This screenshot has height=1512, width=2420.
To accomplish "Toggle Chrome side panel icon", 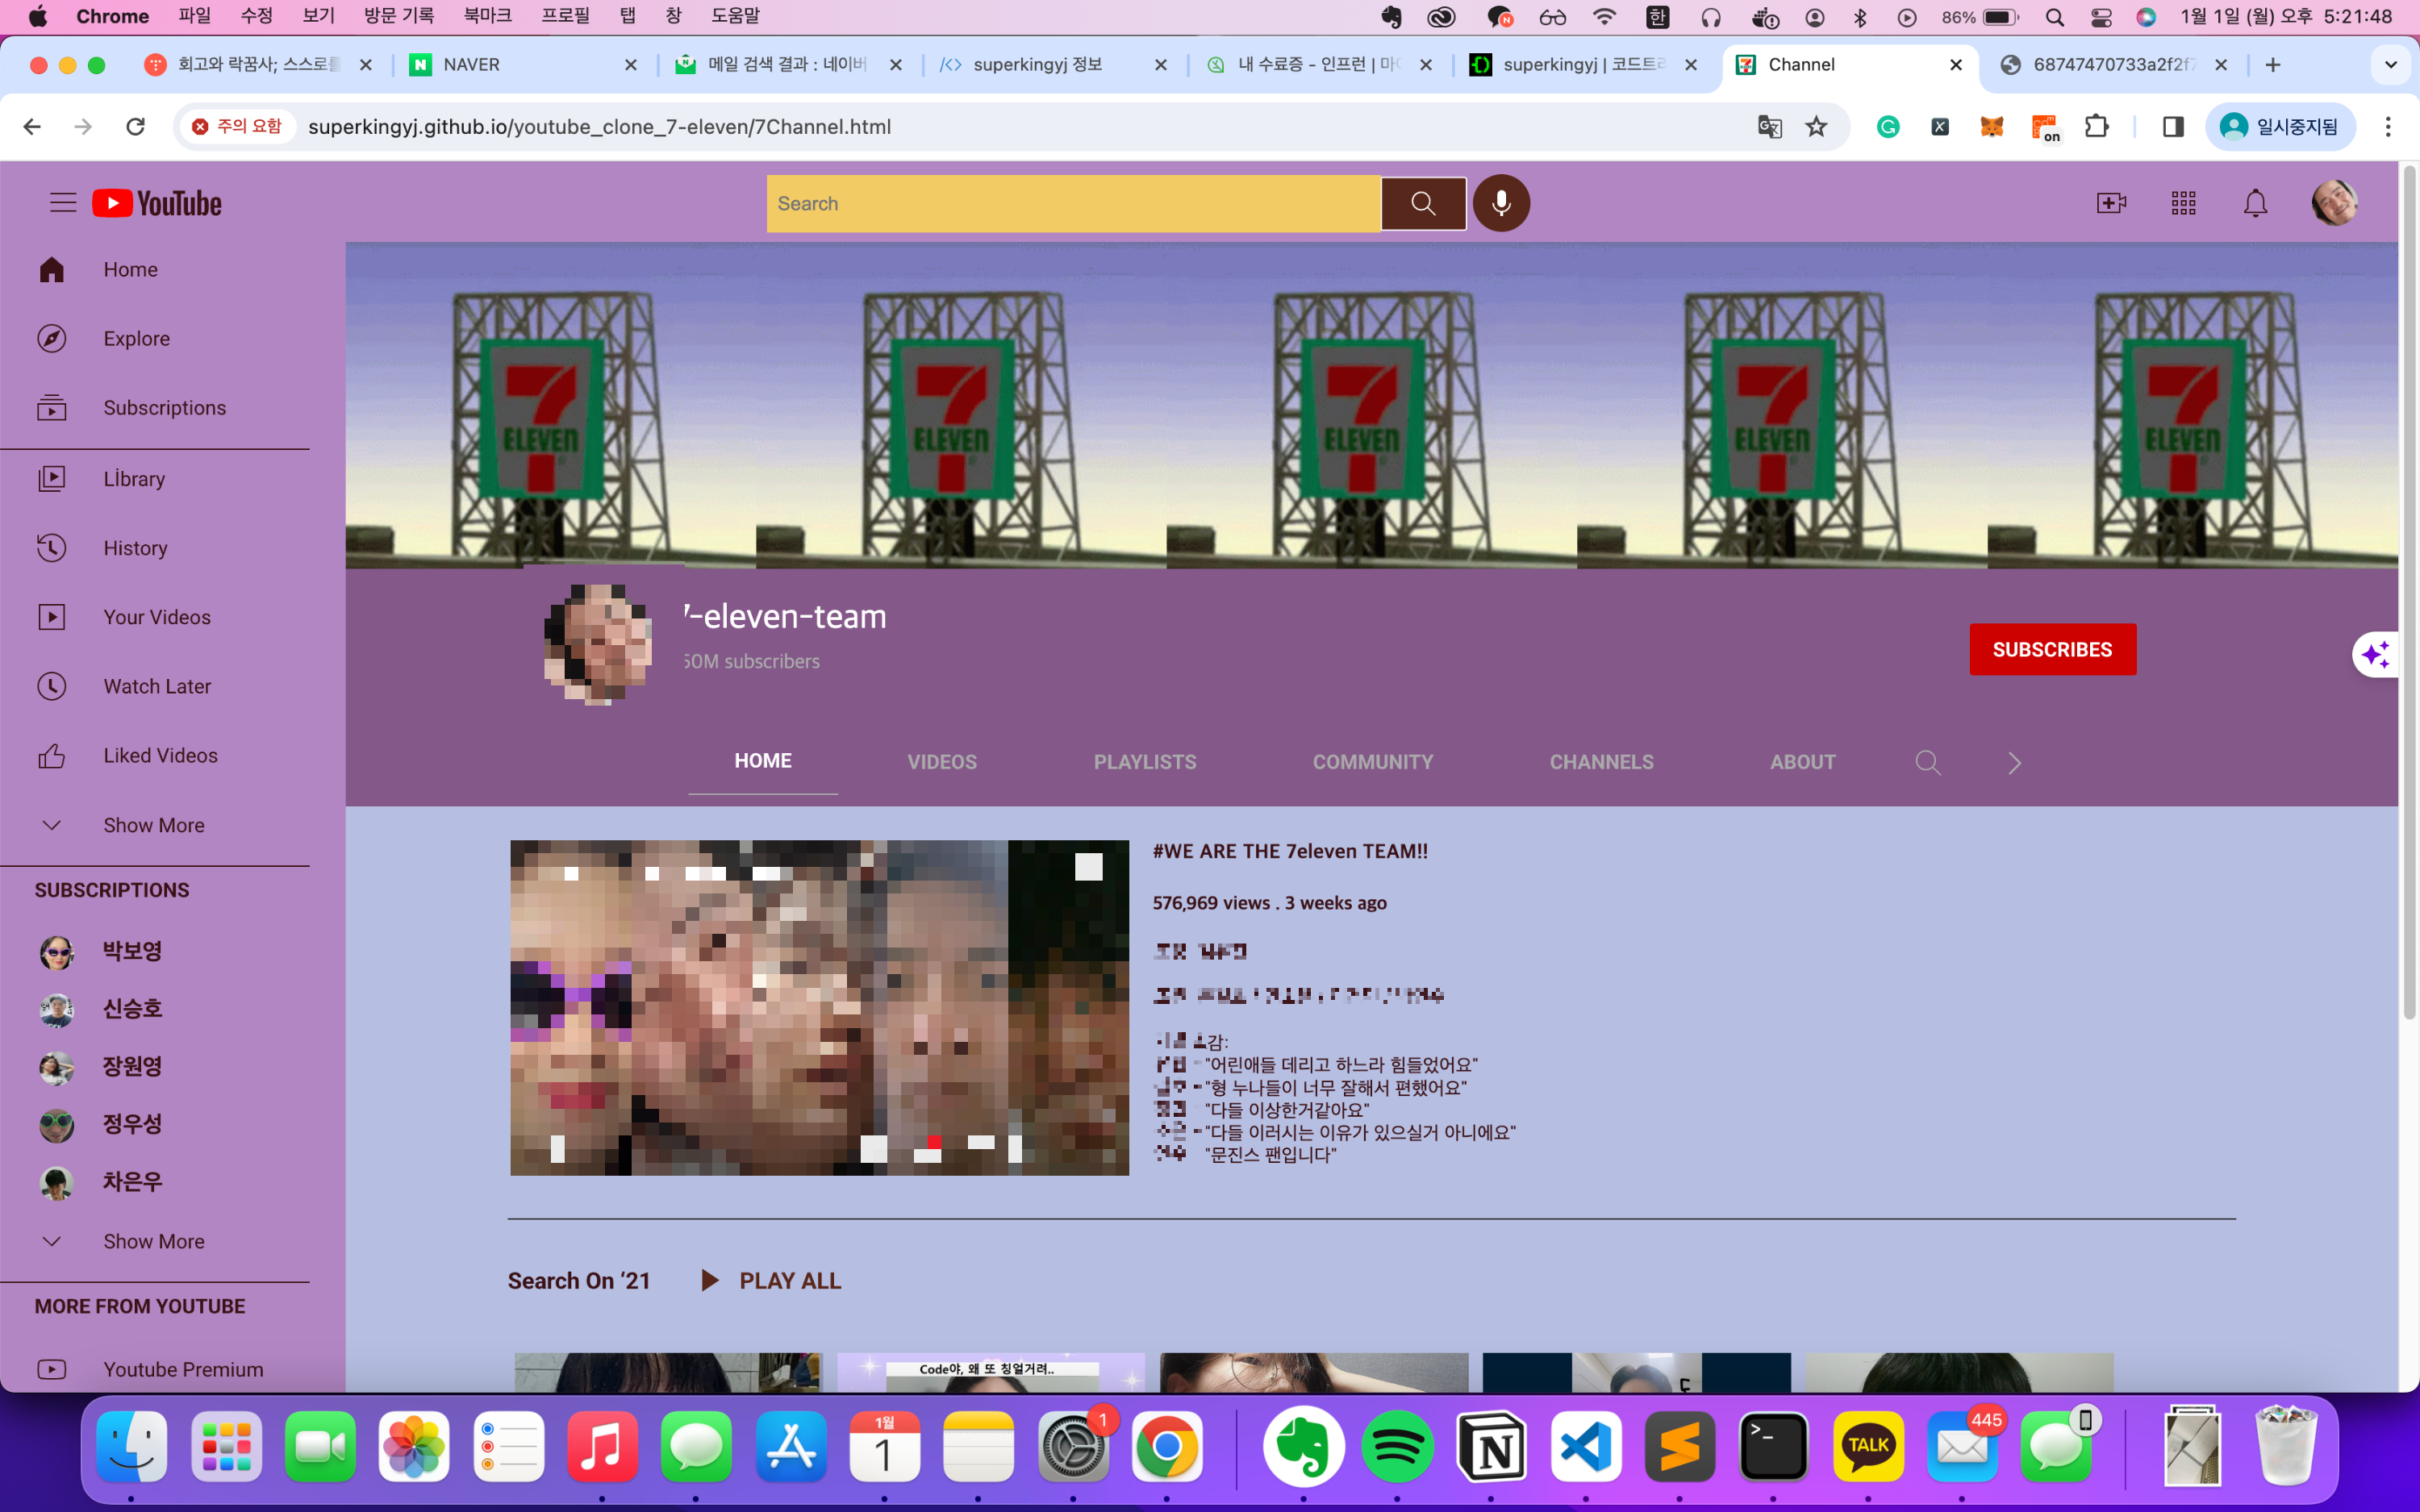I will pyautogui.click(x=2172, y=127).
